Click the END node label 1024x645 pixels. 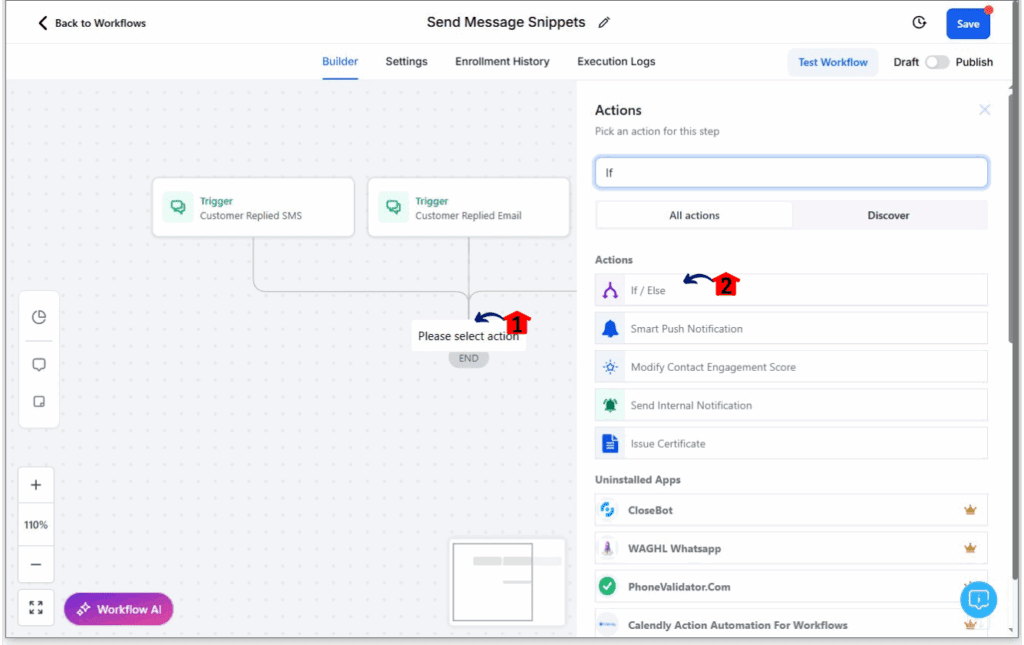[x=468, y=358]
